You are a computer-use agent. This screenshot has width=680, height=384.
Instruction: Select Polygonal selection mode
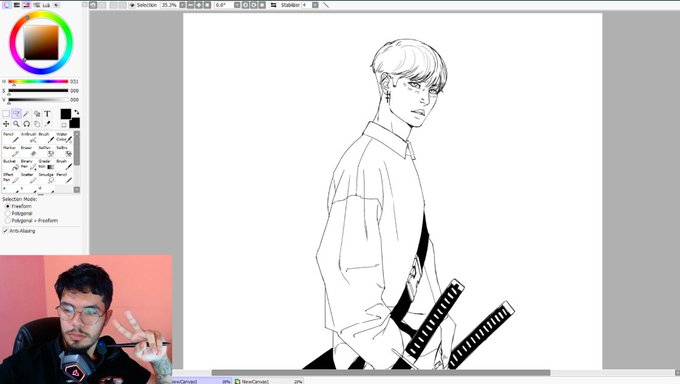(x=19, y=213)
